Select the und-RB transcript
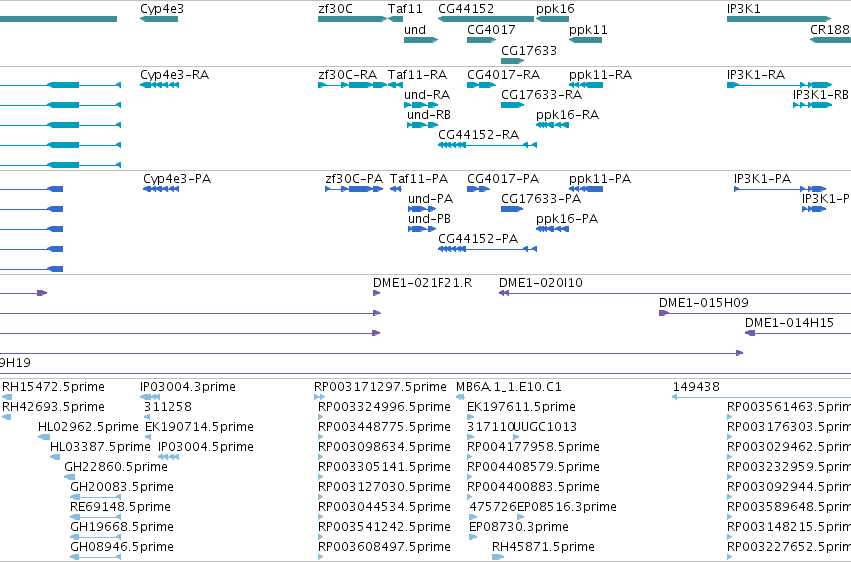851x562 pixels. click(x=423, y=125)
